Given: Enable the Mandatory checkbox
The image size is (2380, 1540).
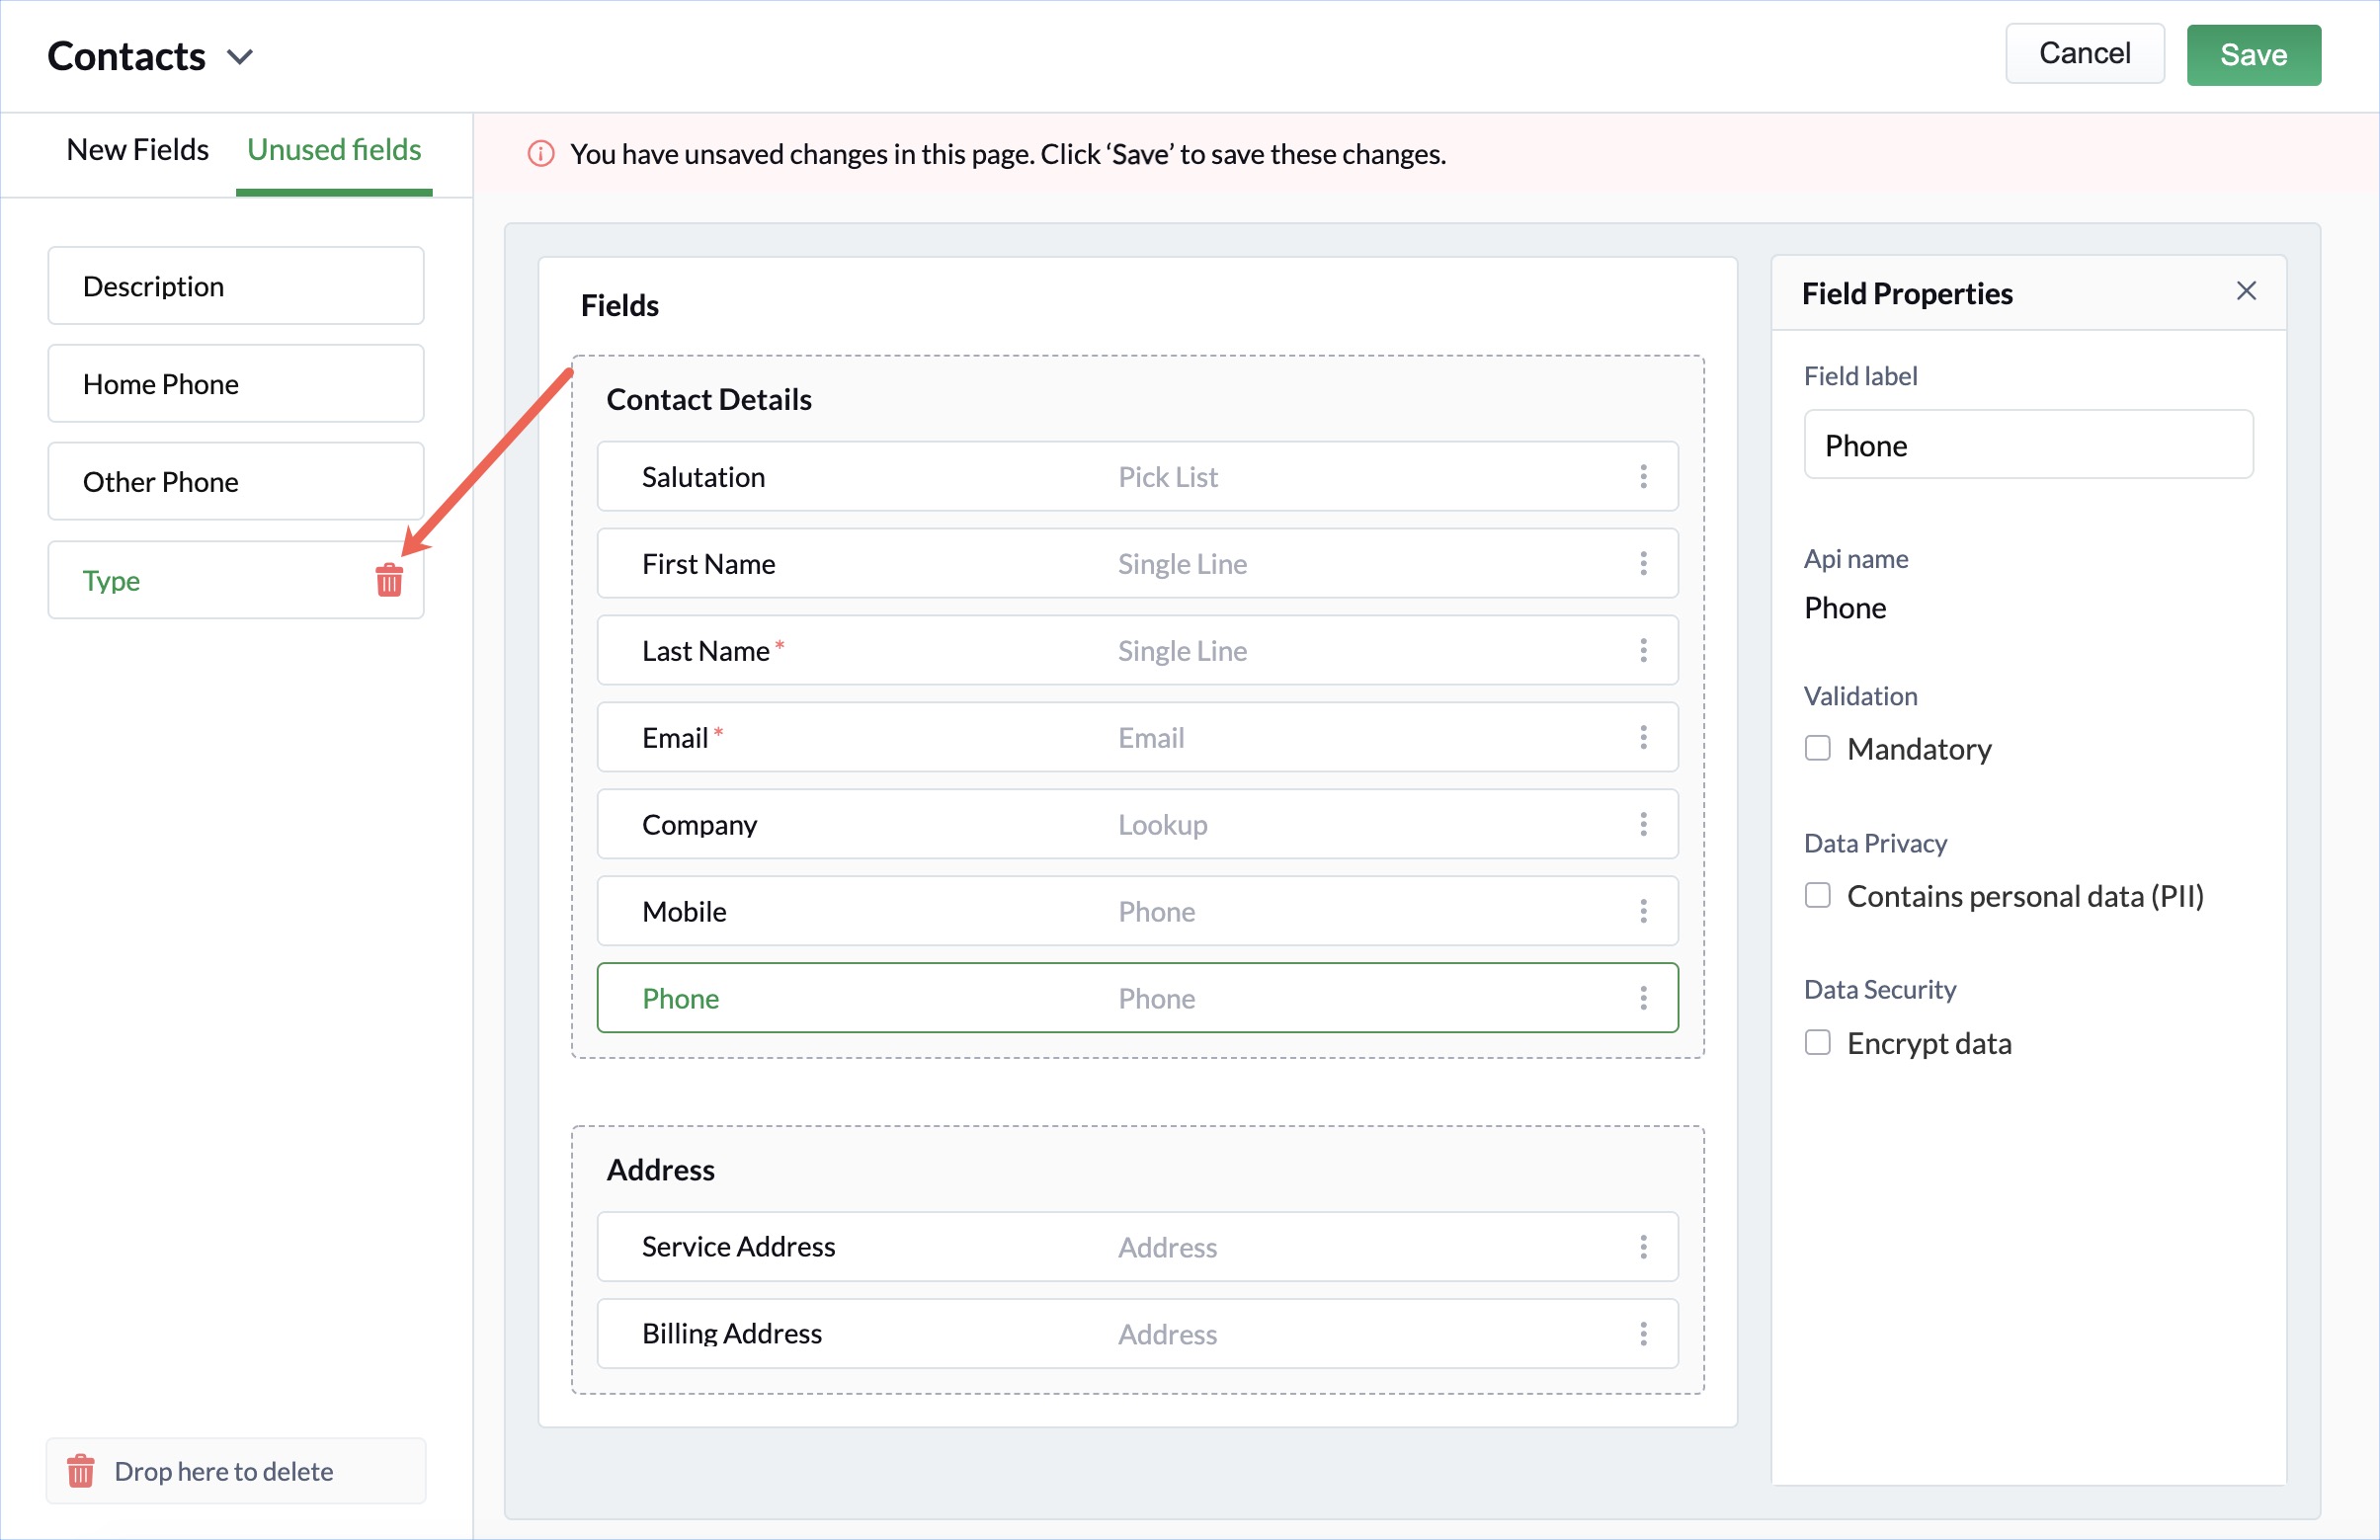Looking at the screenshot, I should [1818, 749].
